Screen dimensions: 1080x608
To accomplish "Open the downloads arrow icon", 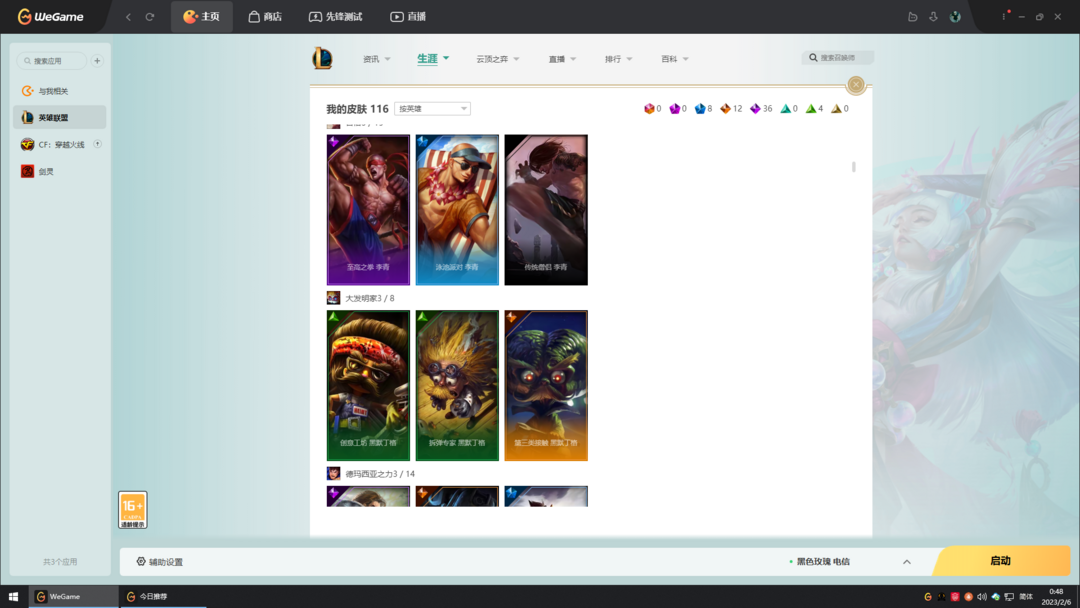I will point(933,17).
